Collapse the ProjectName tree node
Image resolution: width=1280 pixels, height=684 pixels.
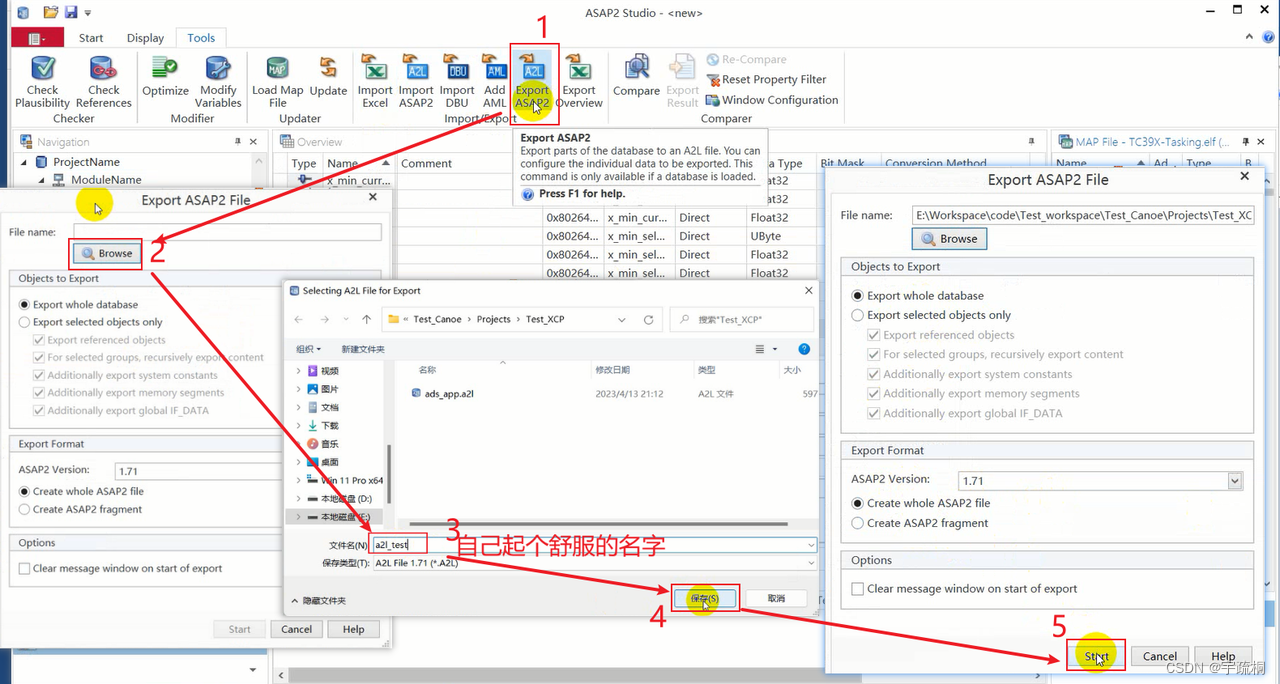click(24, 162)
